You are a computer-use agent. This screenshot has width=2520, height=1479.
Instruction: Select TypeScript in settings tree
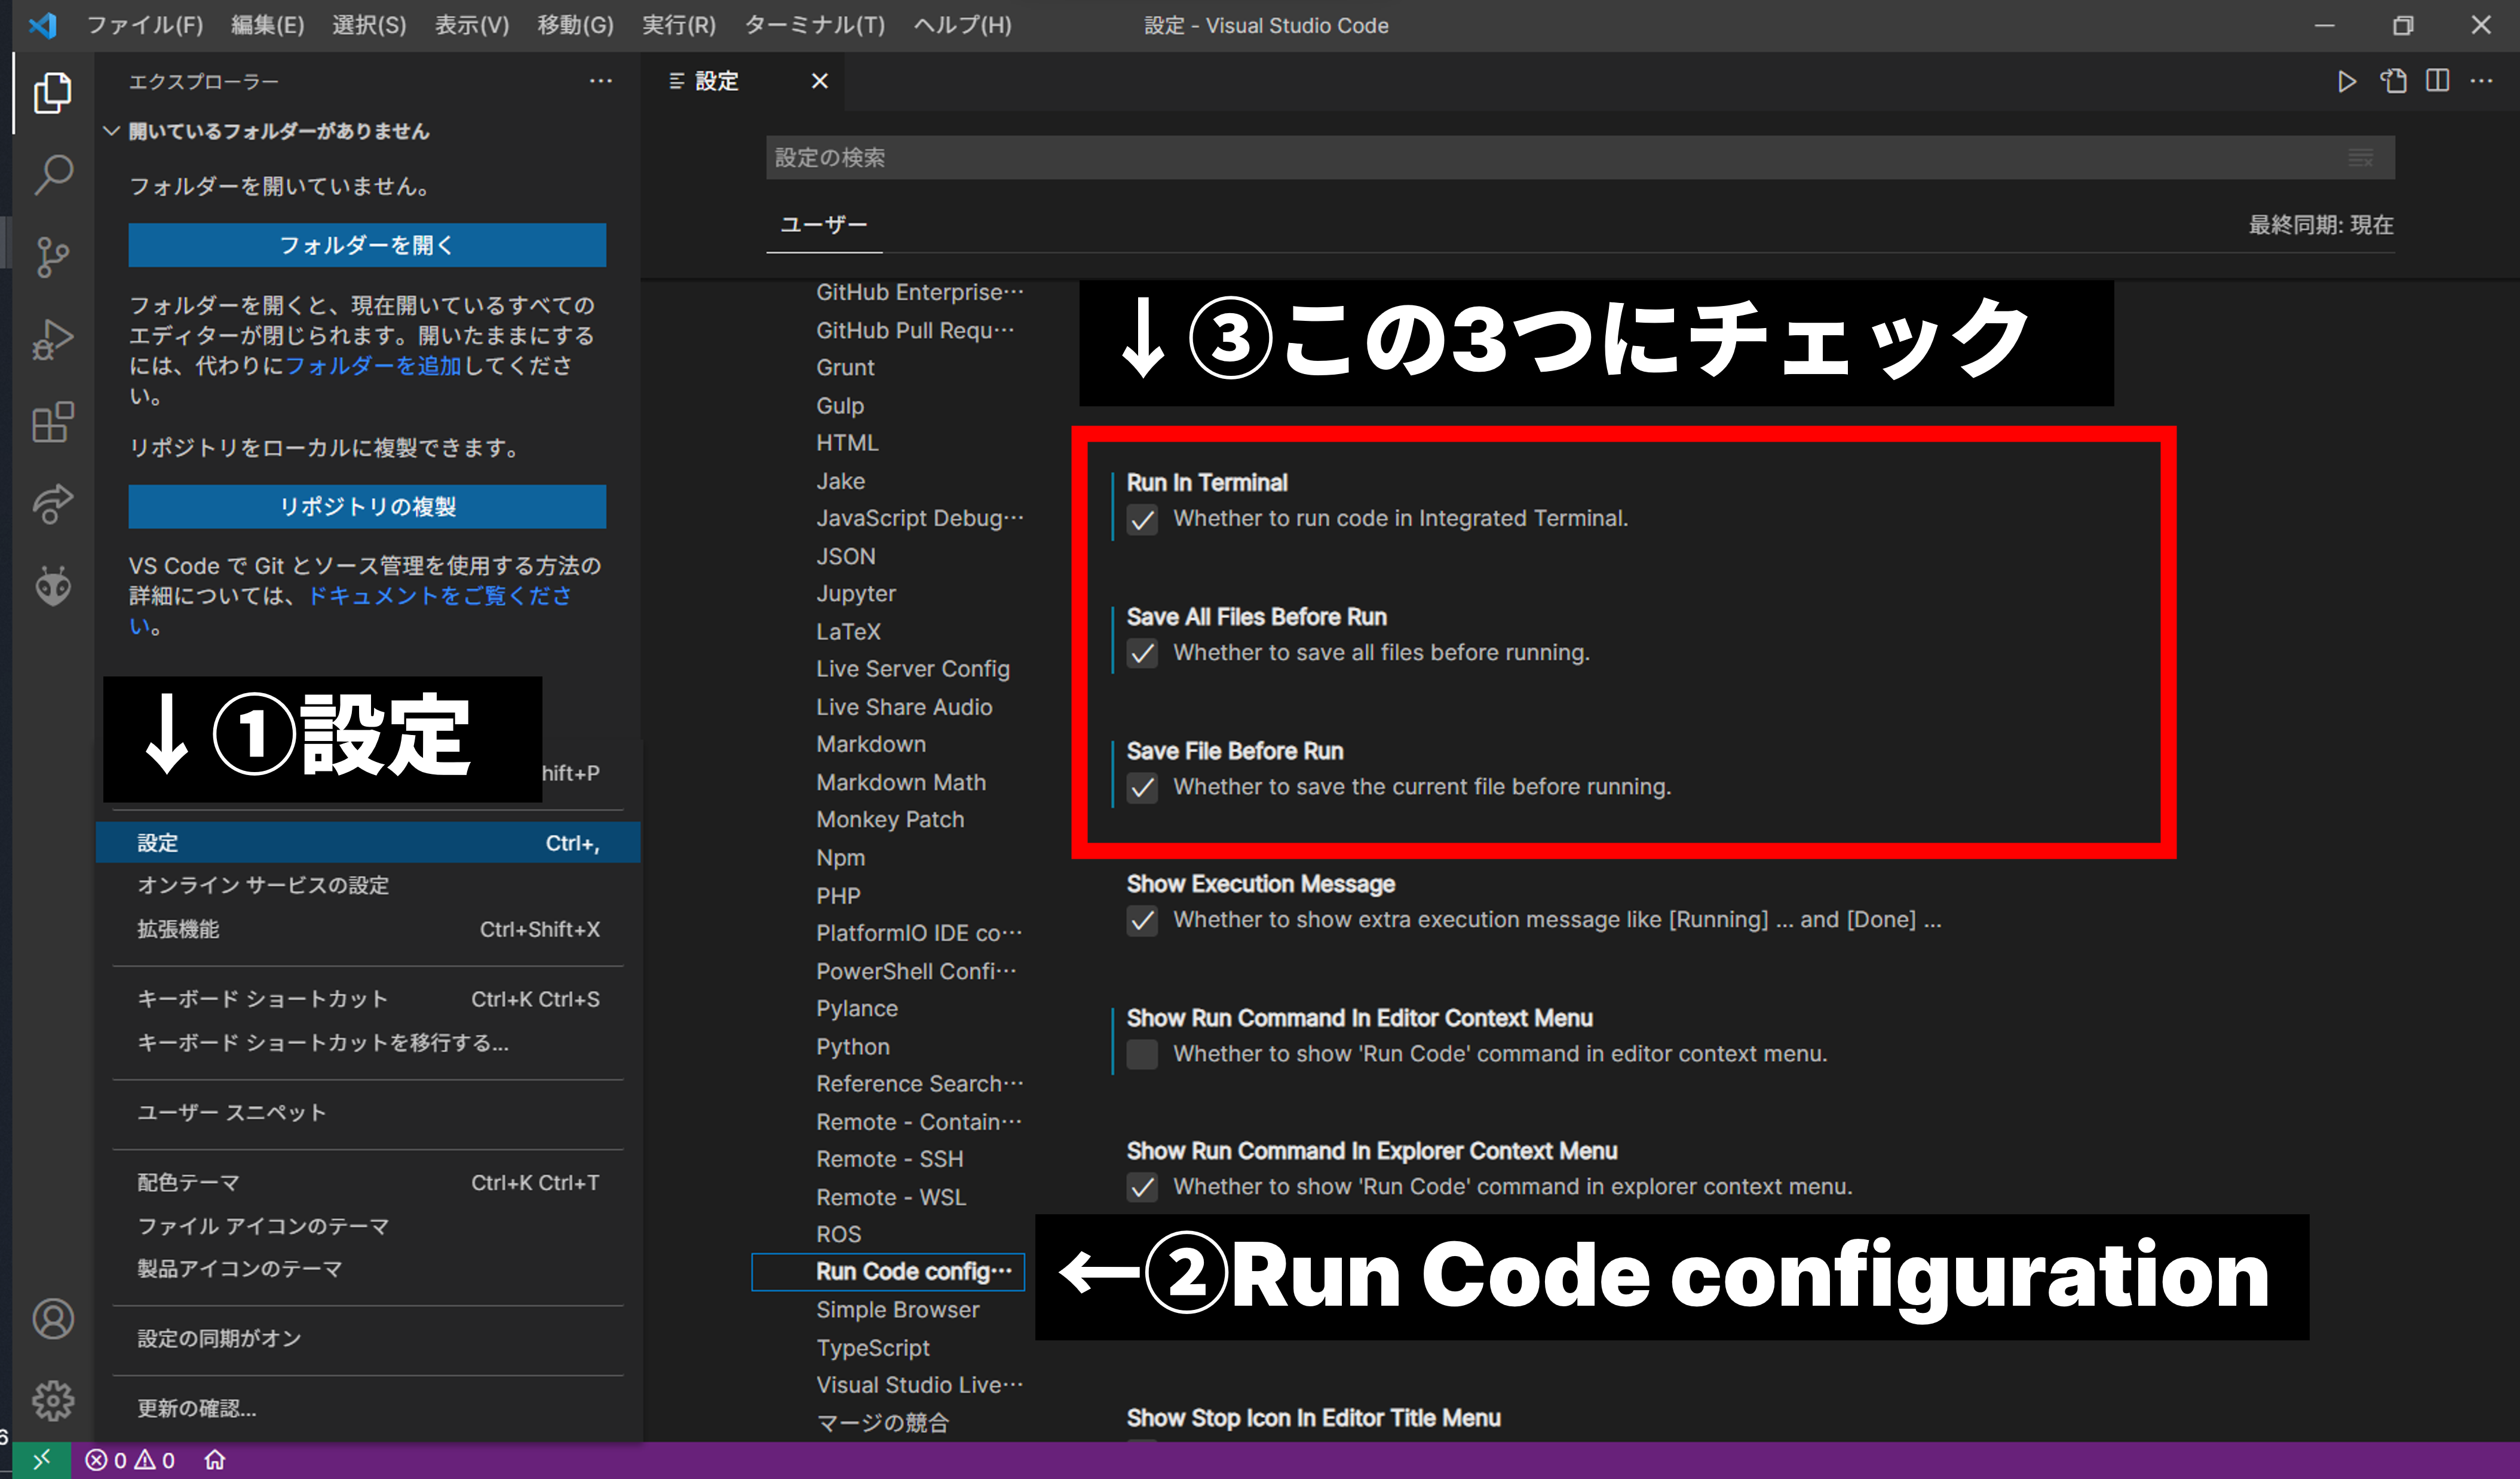pos(872,1348)
